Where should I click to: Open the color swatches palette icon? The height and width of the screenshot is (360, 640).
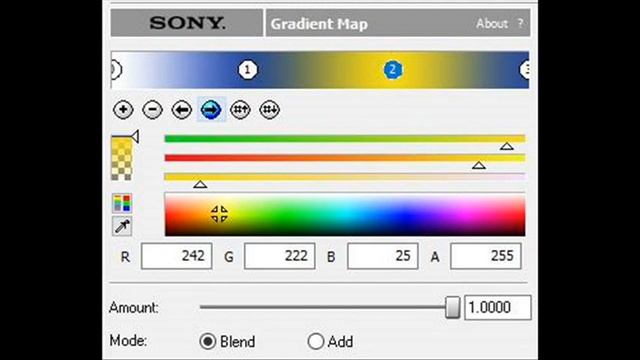pyautogui.click(x=122, y=203)
